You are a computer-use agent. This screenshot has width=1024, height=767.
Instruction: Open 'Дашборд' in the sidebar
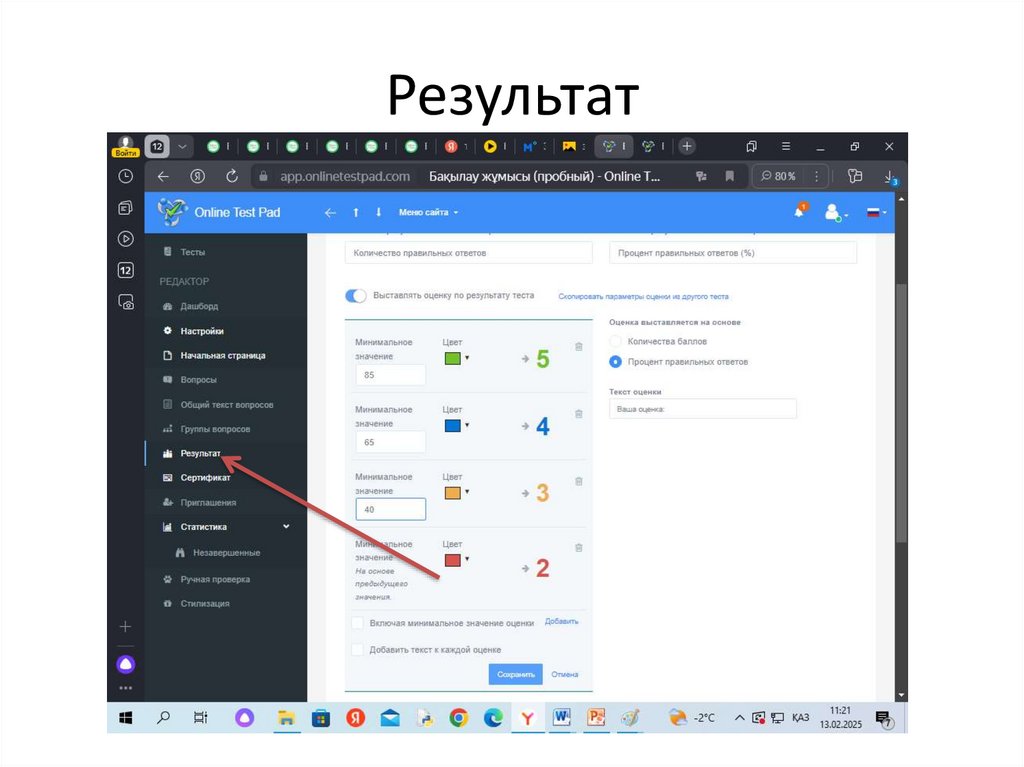199,306
